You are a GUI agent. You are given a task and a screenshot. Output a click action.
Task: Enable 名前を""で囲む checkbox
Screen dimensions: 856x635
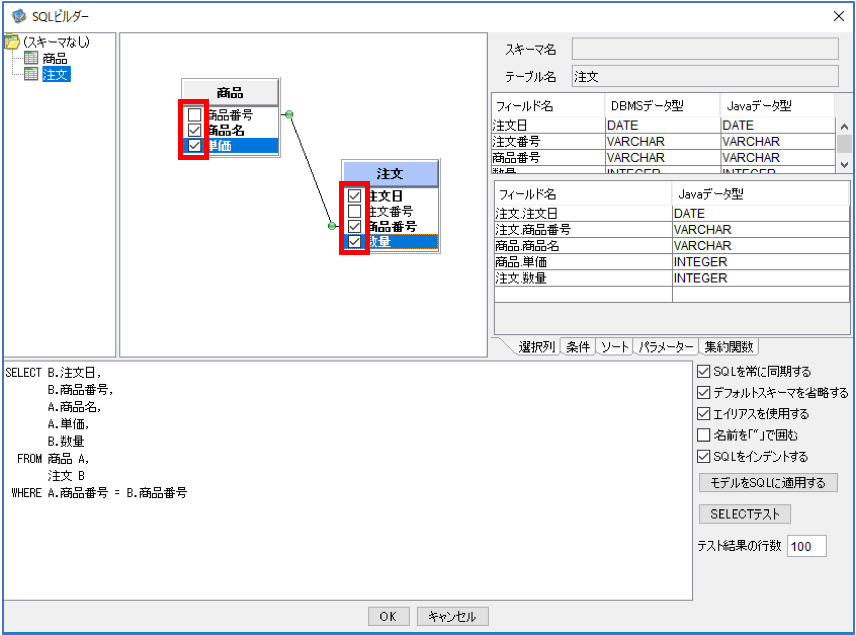click(704, 435)
